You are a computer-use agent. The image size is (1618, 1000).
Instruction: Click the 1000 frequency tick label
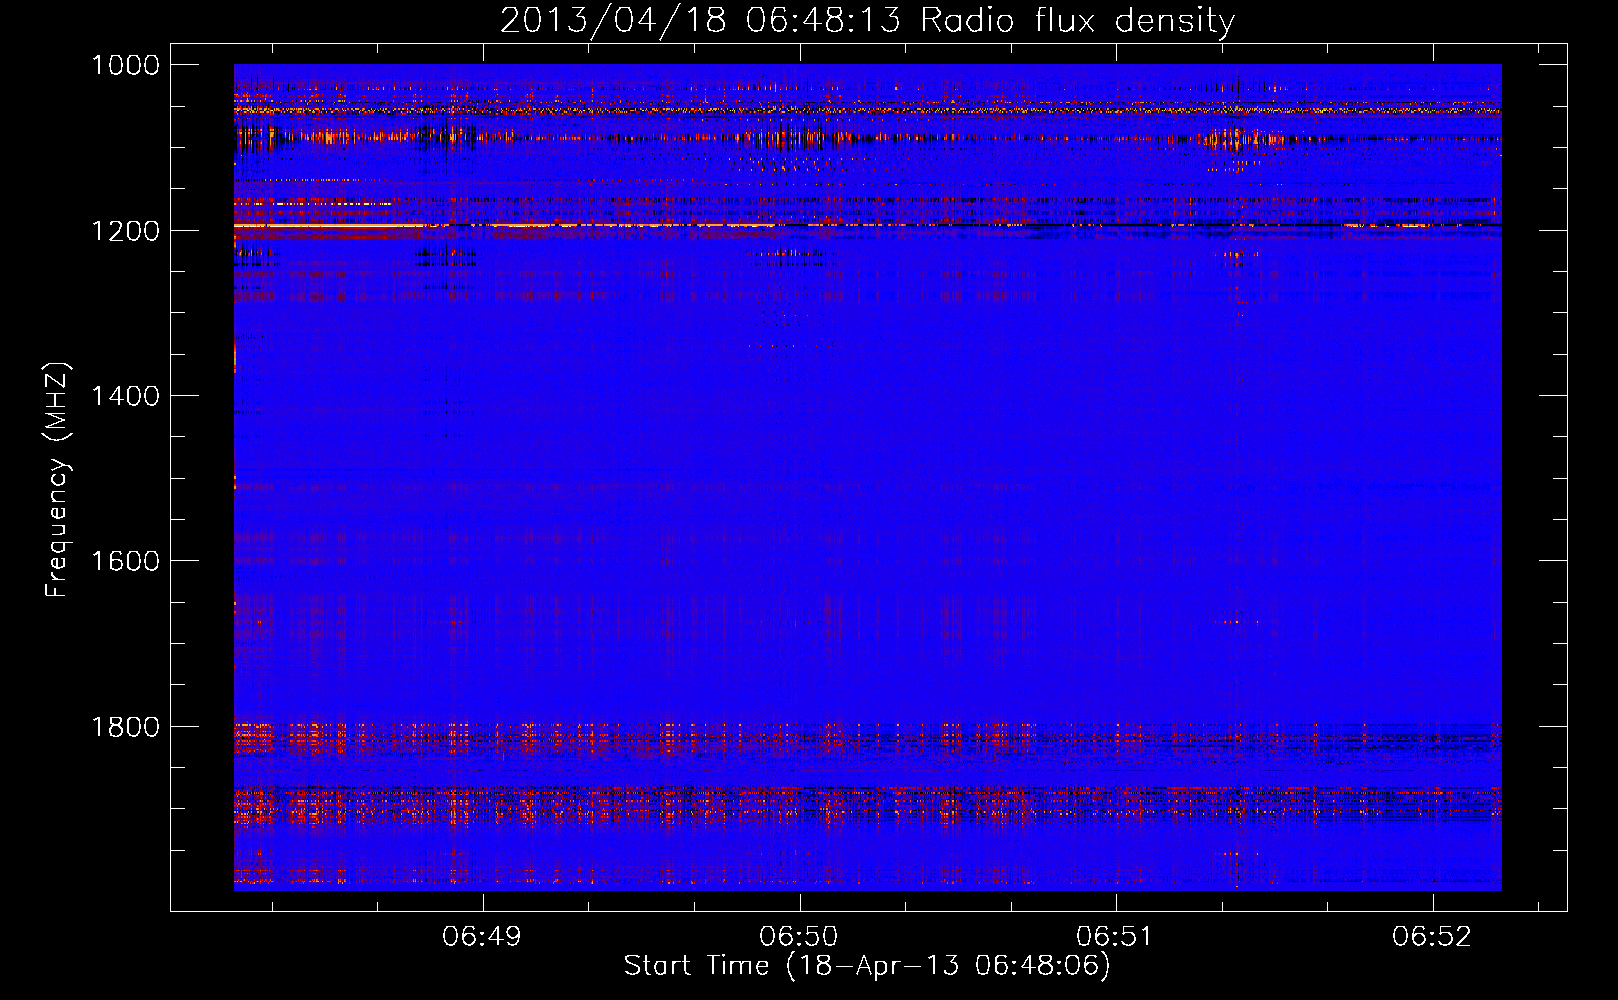point(125,65)
